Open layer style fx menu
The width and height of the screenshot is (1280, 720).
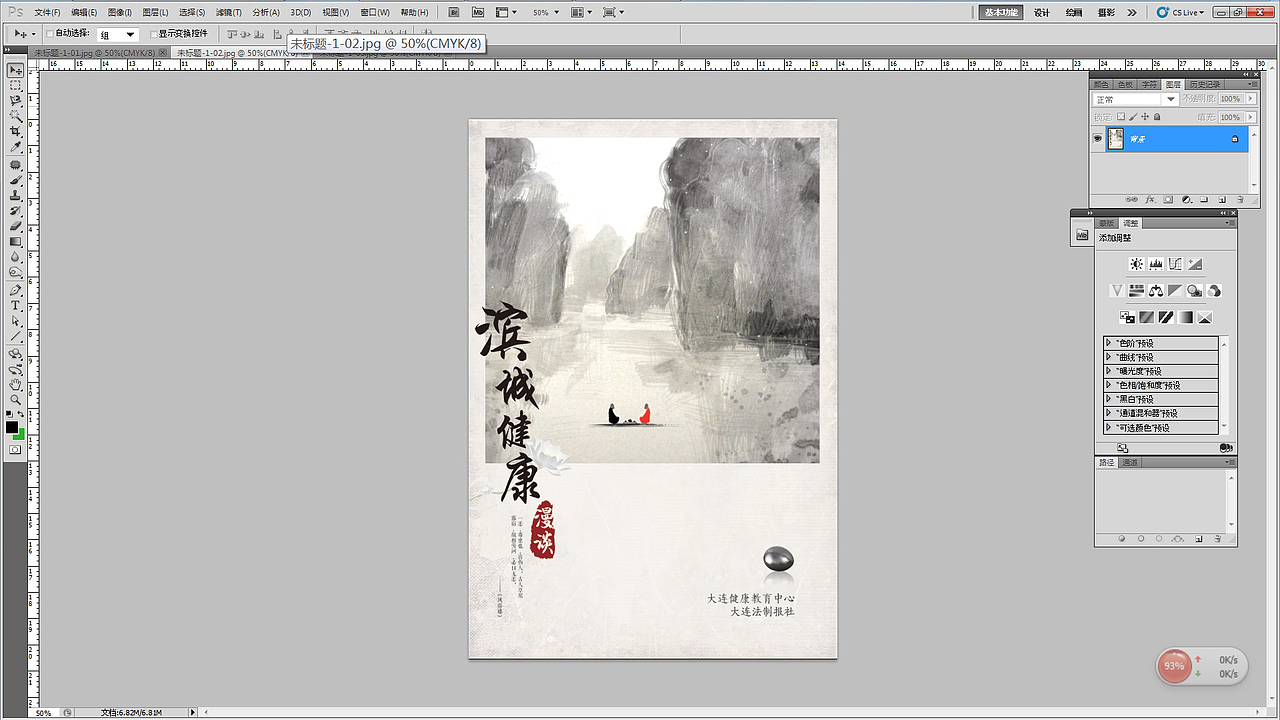(x=1150, y=200)
